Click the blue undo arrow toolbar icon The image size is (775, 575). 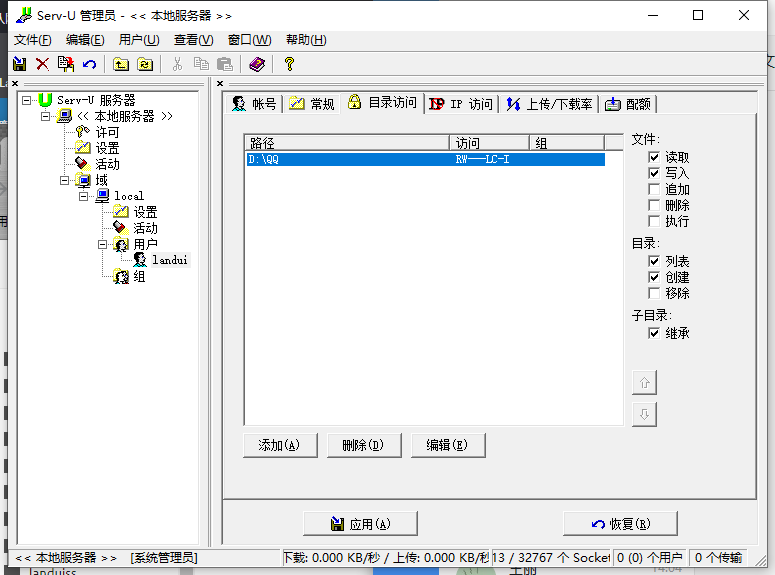coord(89,64)
